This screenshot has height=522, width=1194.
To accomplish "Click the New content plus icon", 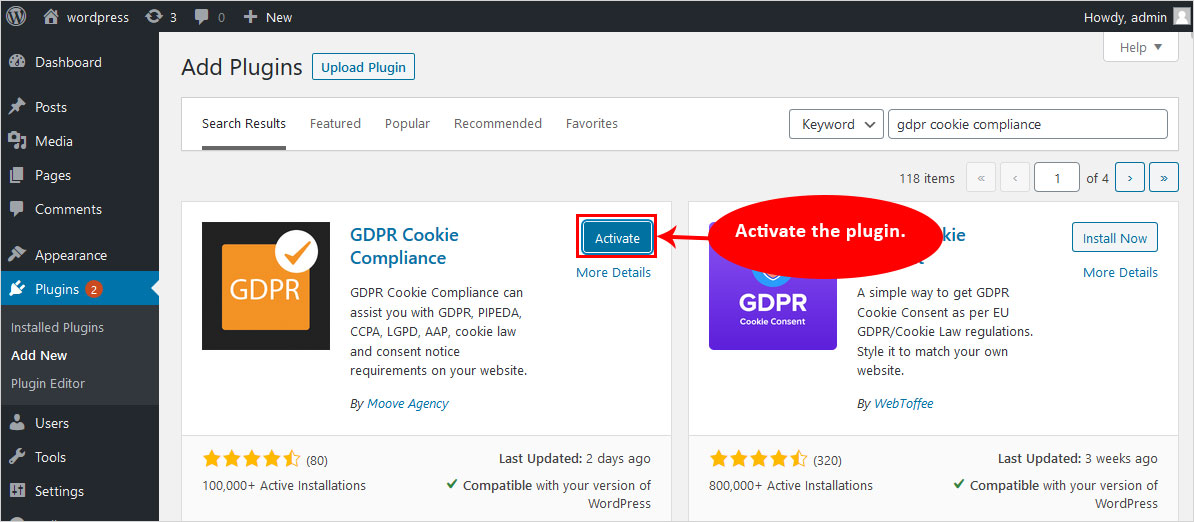I will pyautogui.click(x=267, y=17).
